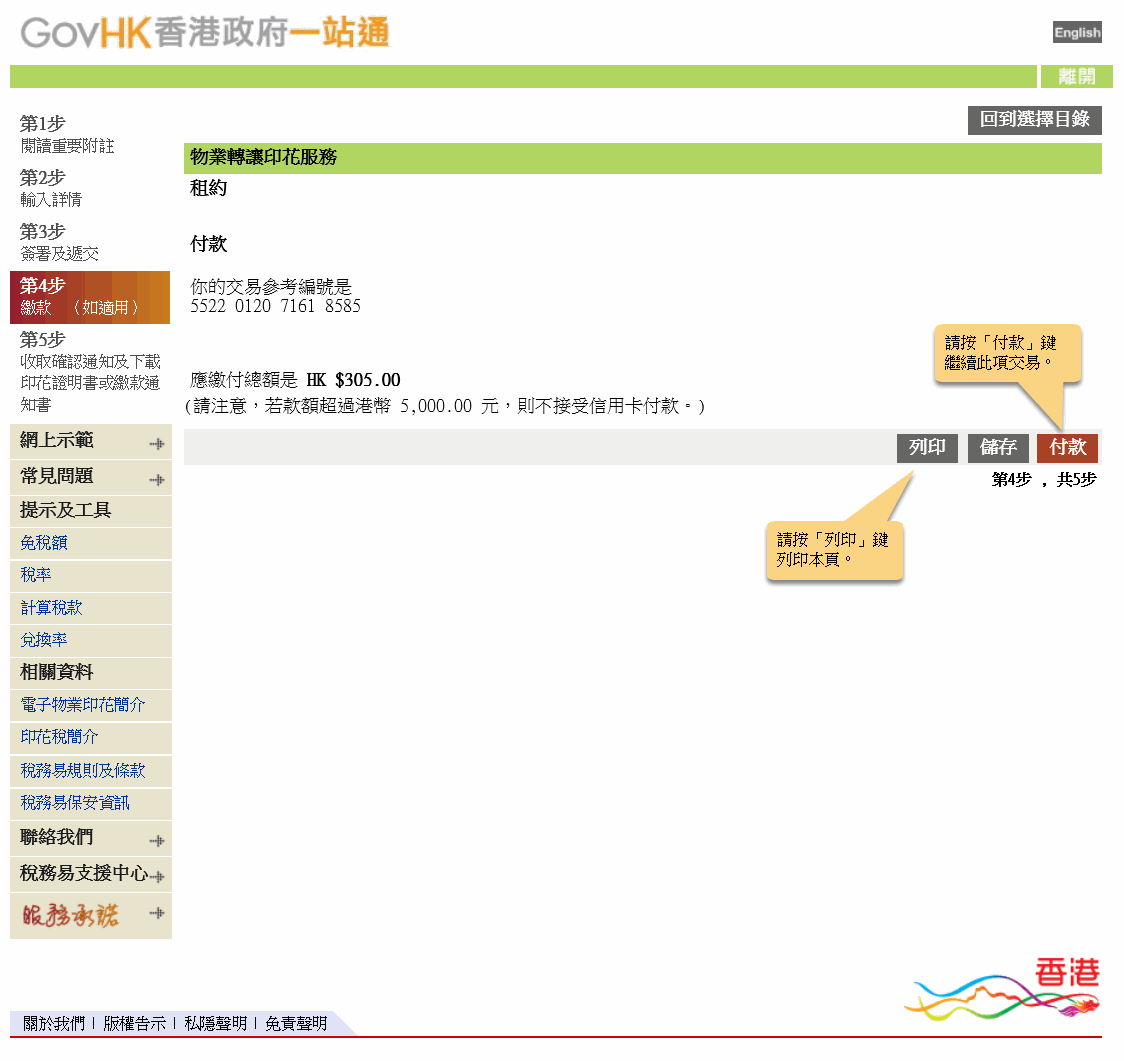This screenshot has height=1061, width=1124.
Task: Expand the 稅務易支援中心 plus icon
Action: tap(158, 876)
